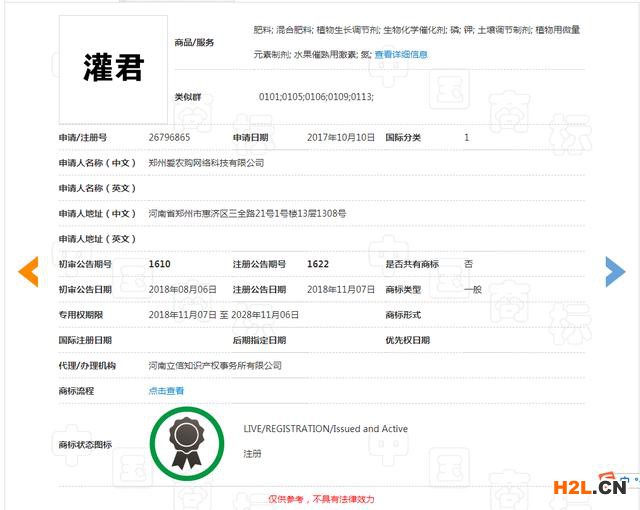This screenshot has height=510, width=640.
Task: Select similar group codes 0101;0105;0106;0109;0113;
Action: coord(316,97)
